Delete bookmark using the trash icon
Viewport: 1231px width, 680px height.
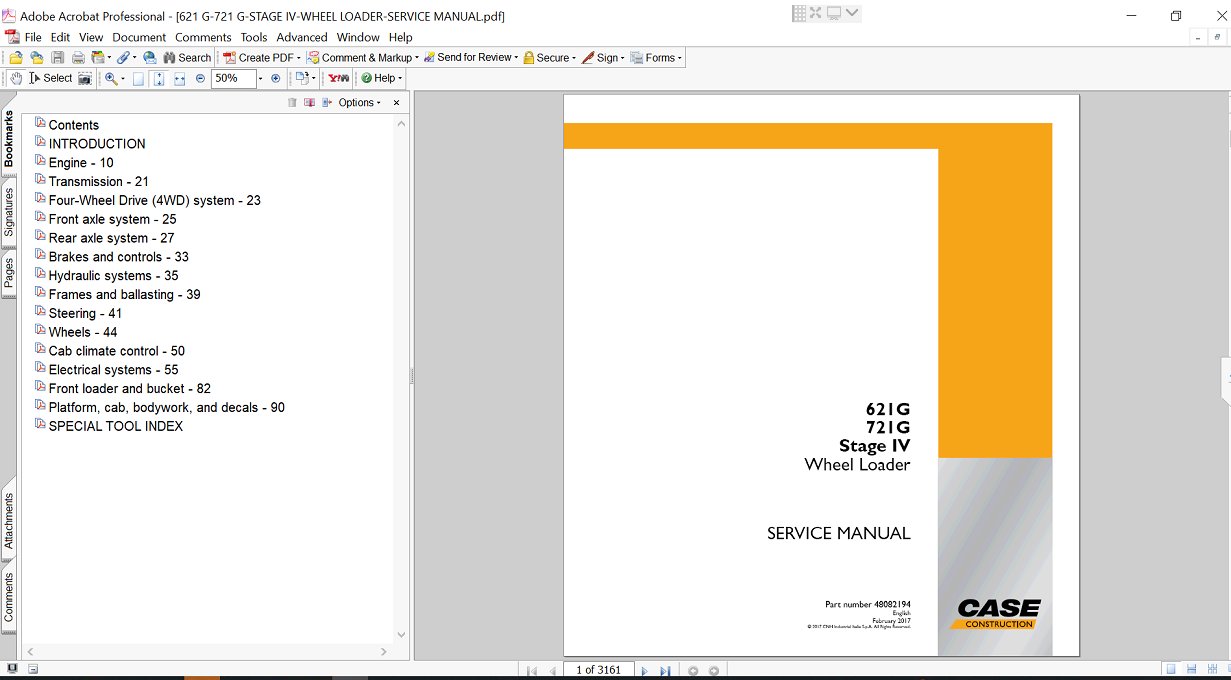(292, 103)
